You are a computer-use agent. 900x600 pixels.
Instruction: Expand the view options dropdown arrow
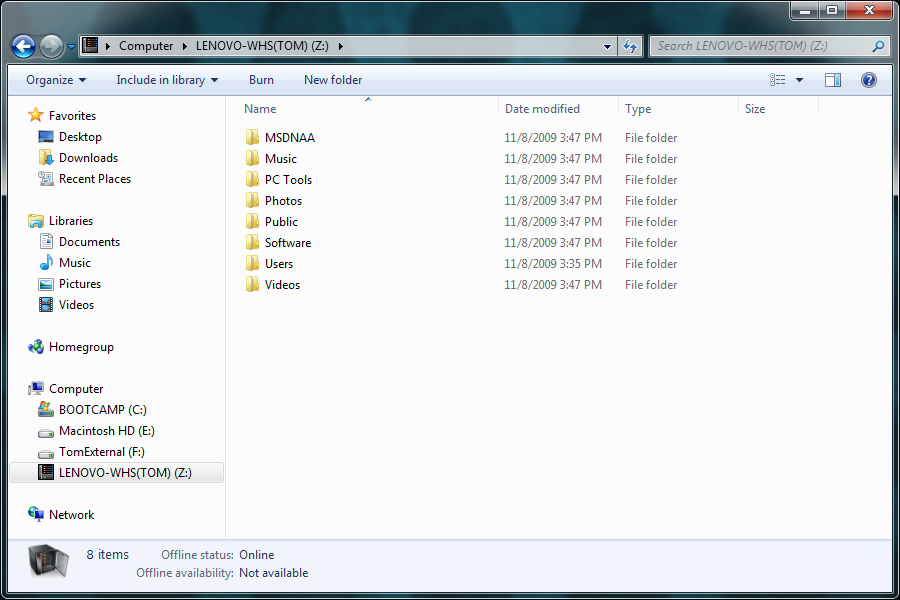click(799, 80)
